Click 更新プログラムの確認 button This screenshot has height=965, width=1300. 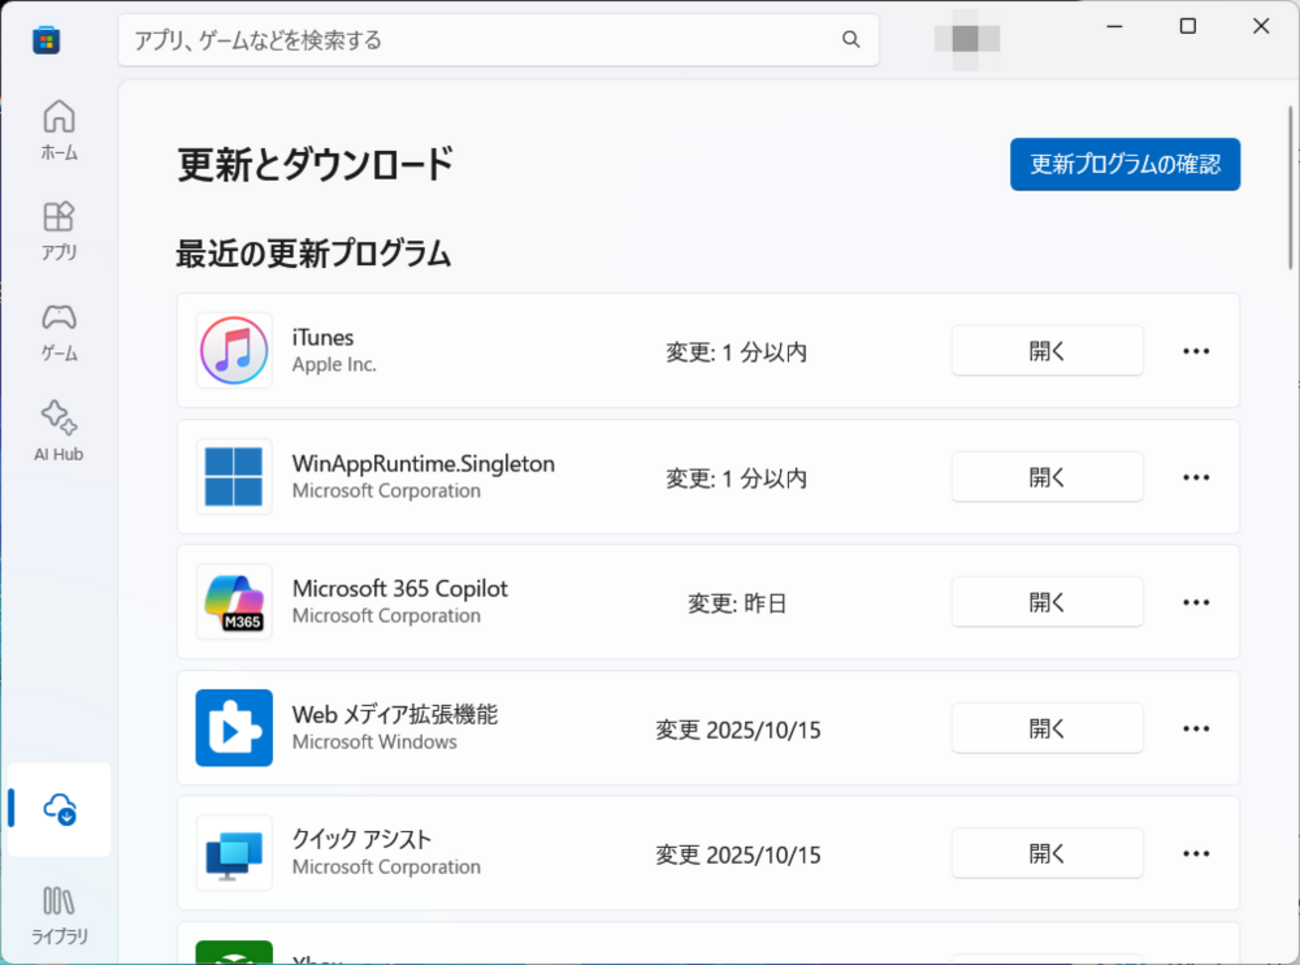(x=1125, y=164)
